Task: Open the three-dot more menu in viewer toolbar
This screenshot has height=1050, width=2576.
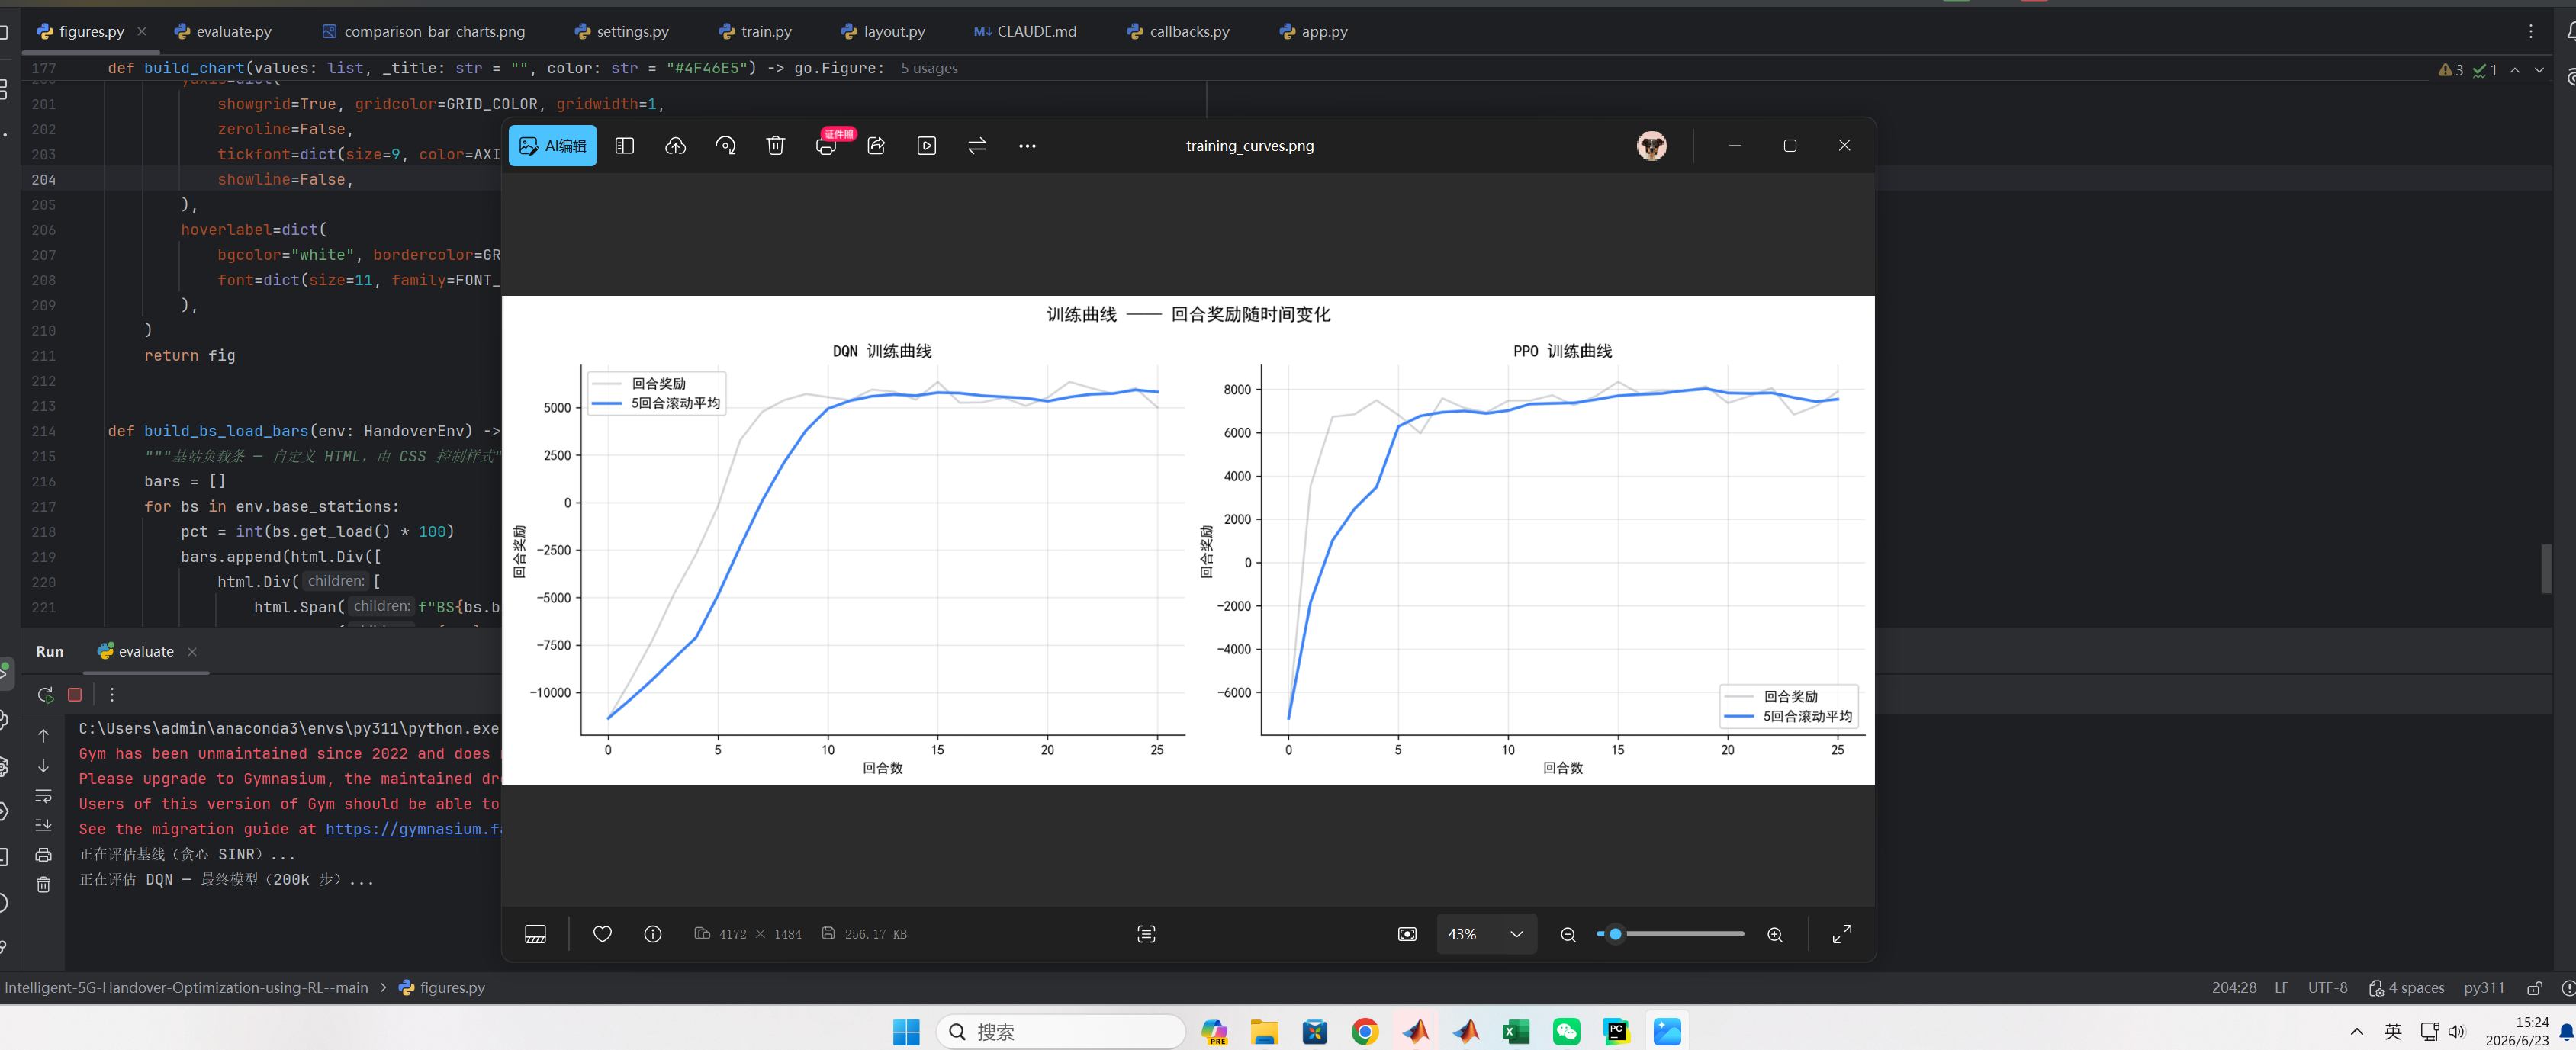Action: 1027,146
